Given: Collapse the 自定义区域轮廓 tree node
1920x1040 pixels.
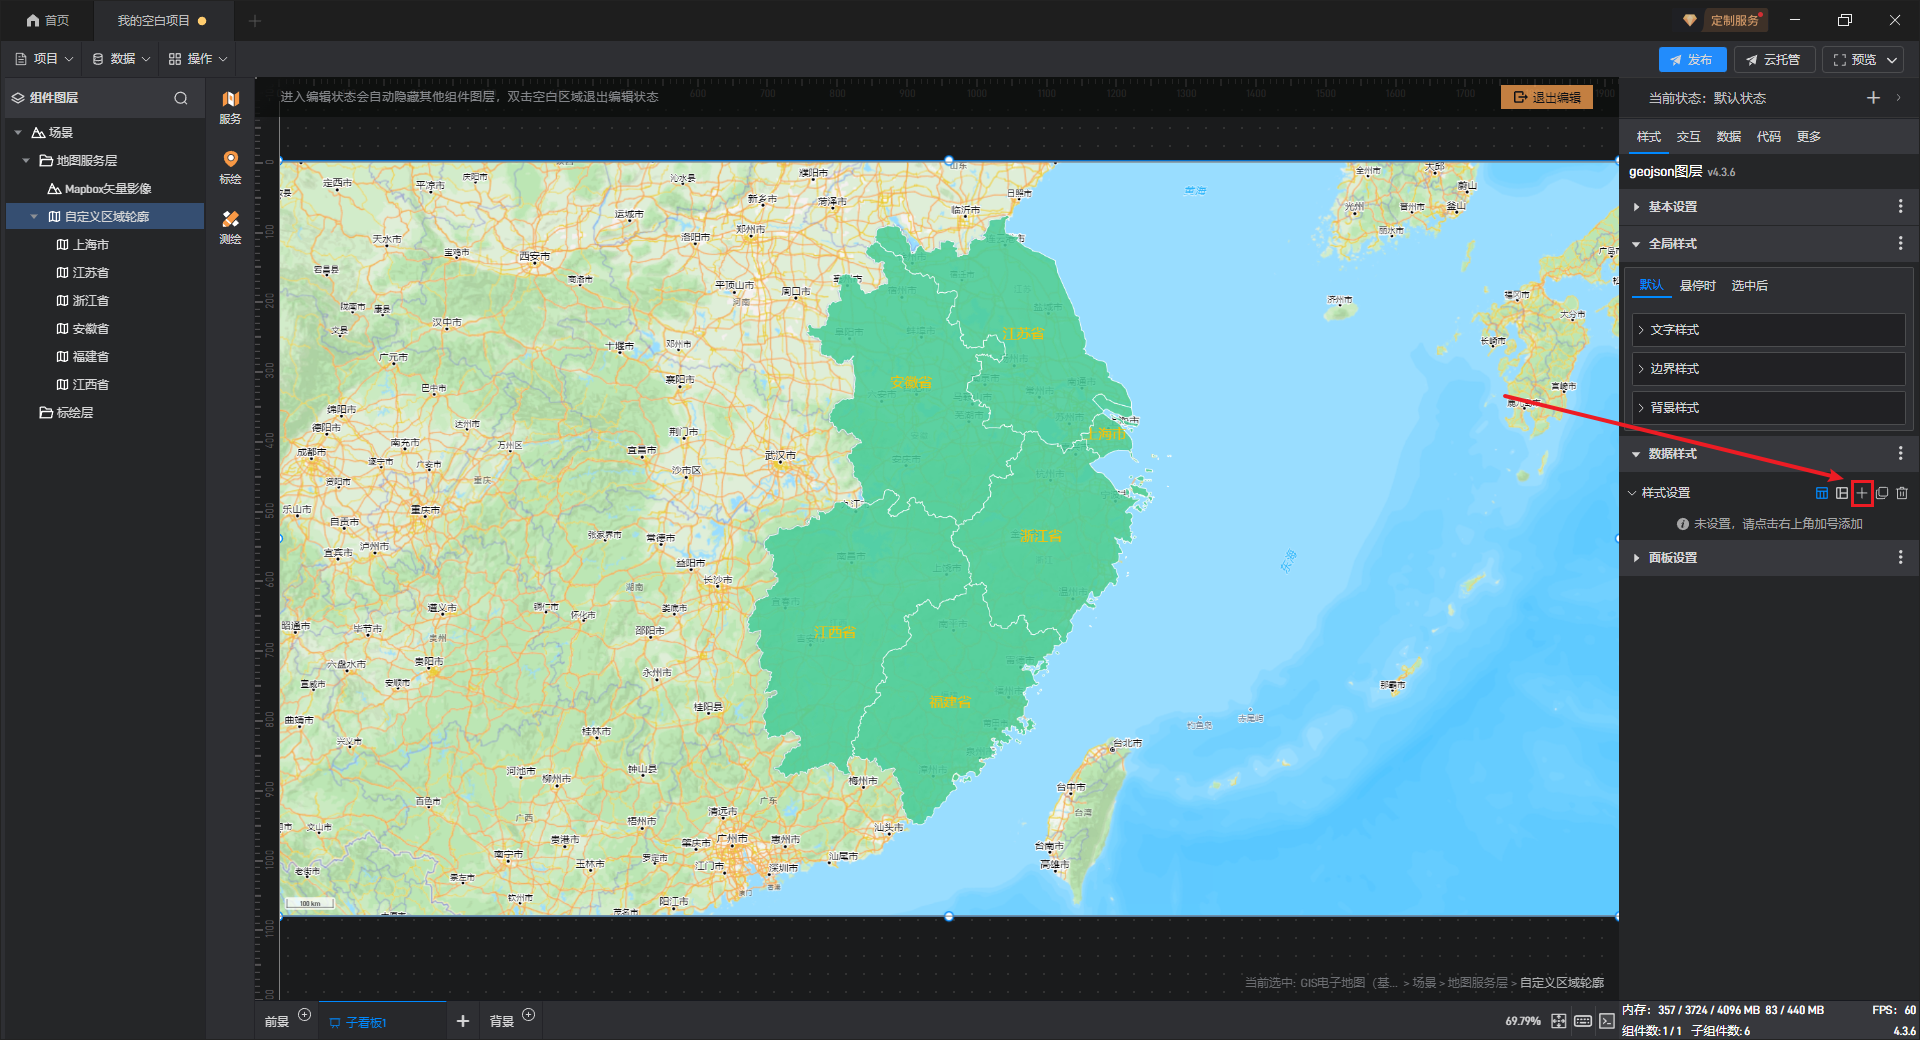Looking at the screenshot, I should tap(34, 217).
